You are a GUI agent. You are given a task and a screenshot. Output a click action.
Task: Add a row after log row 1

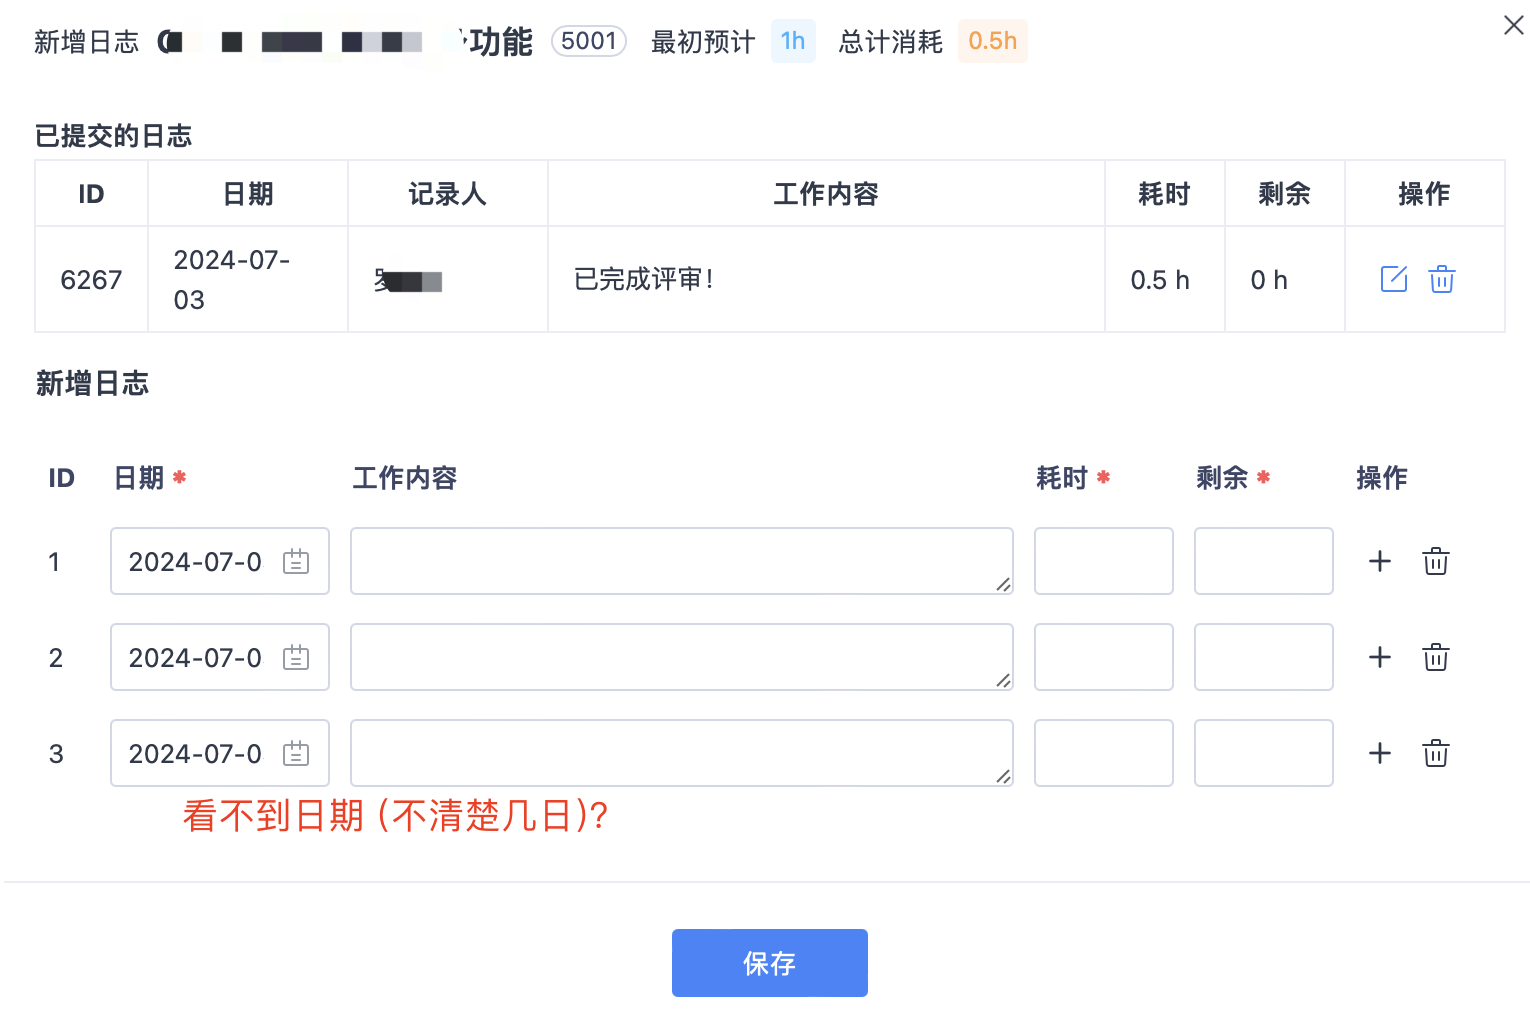click(1380, 561)
